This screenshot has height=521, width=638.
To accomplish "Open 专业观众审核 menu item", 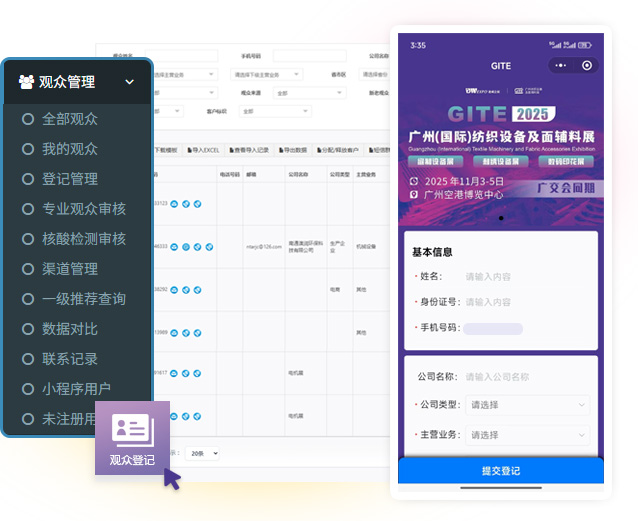I will (x=84, y=209).
